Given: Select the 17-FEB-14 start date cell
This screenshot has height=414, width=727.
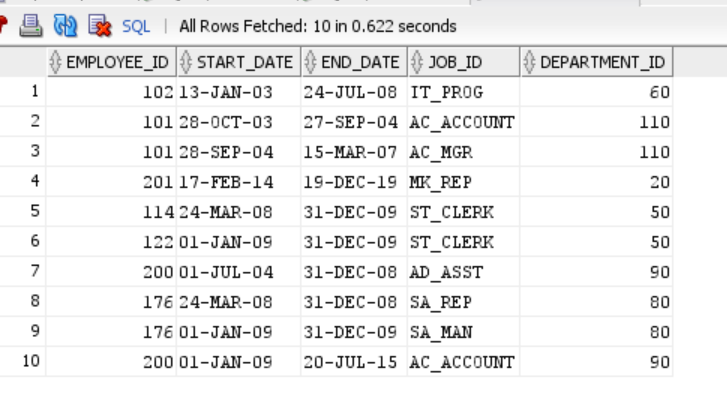Looking at the screenshot, I should pyautogui.click(x=238, y=182).
